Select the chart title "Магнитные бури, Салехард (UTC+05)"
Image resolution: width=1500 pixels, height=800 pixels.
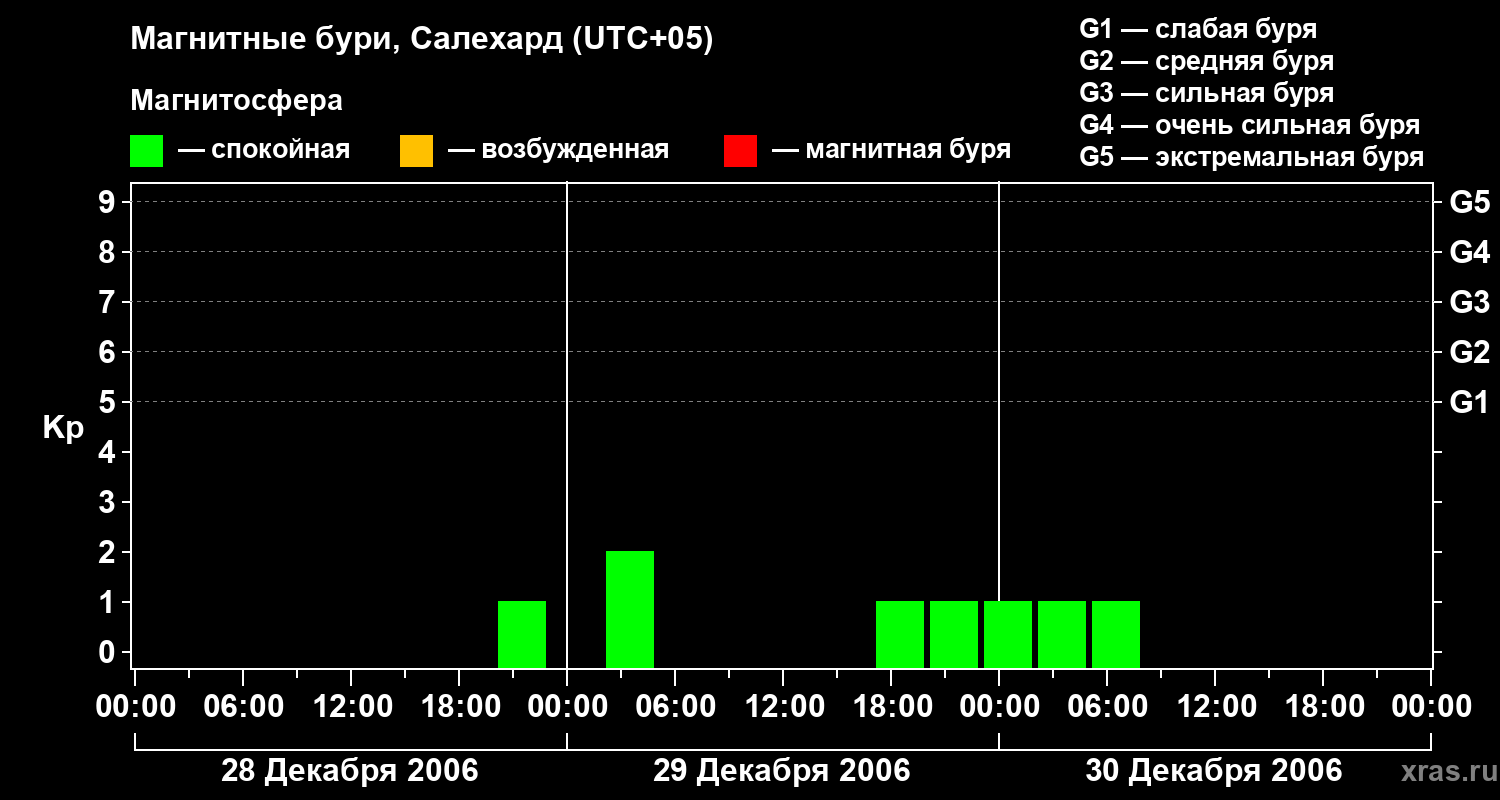click(x=421, y=40)
